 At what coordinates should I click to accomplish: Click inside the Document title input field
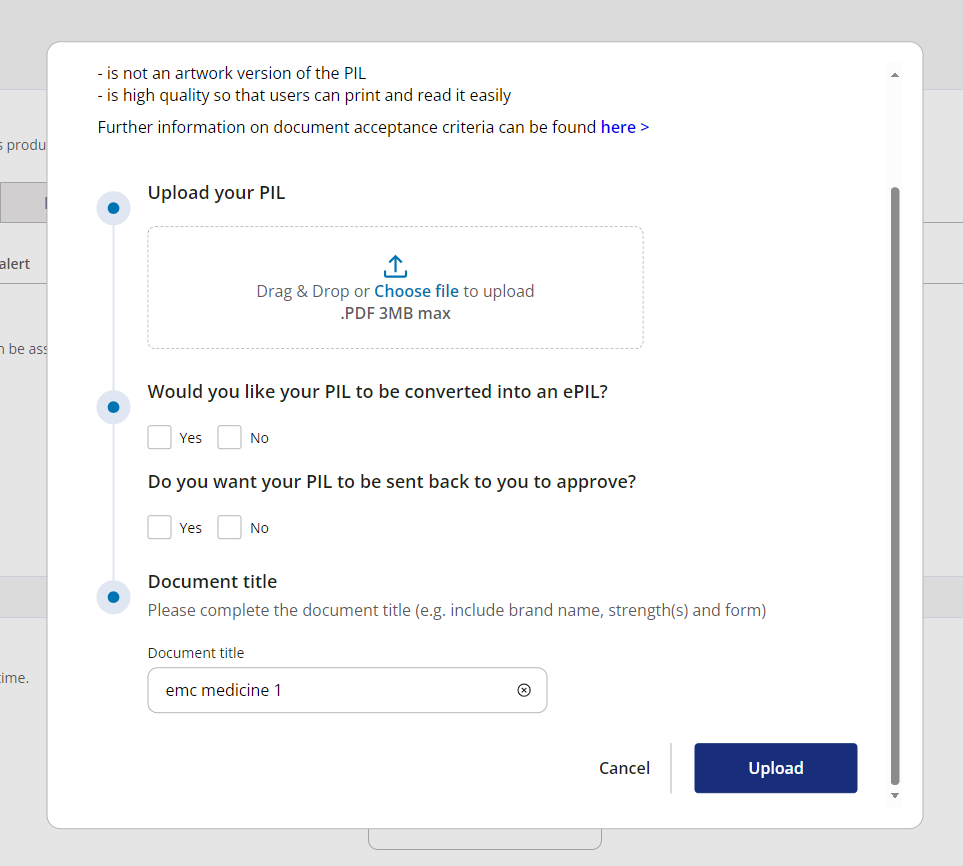pos(330,690)
